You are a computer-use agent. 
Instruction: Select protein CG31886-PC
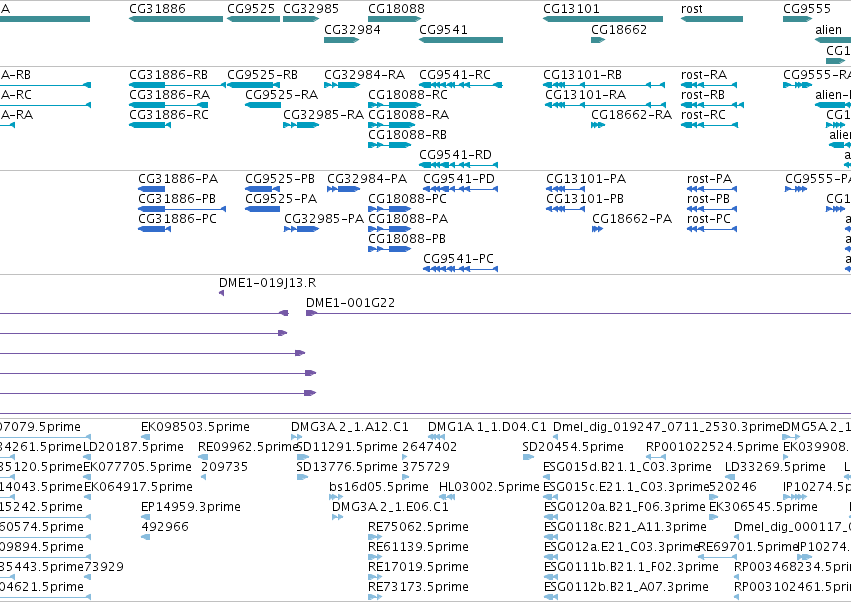[x=177, y=219]
